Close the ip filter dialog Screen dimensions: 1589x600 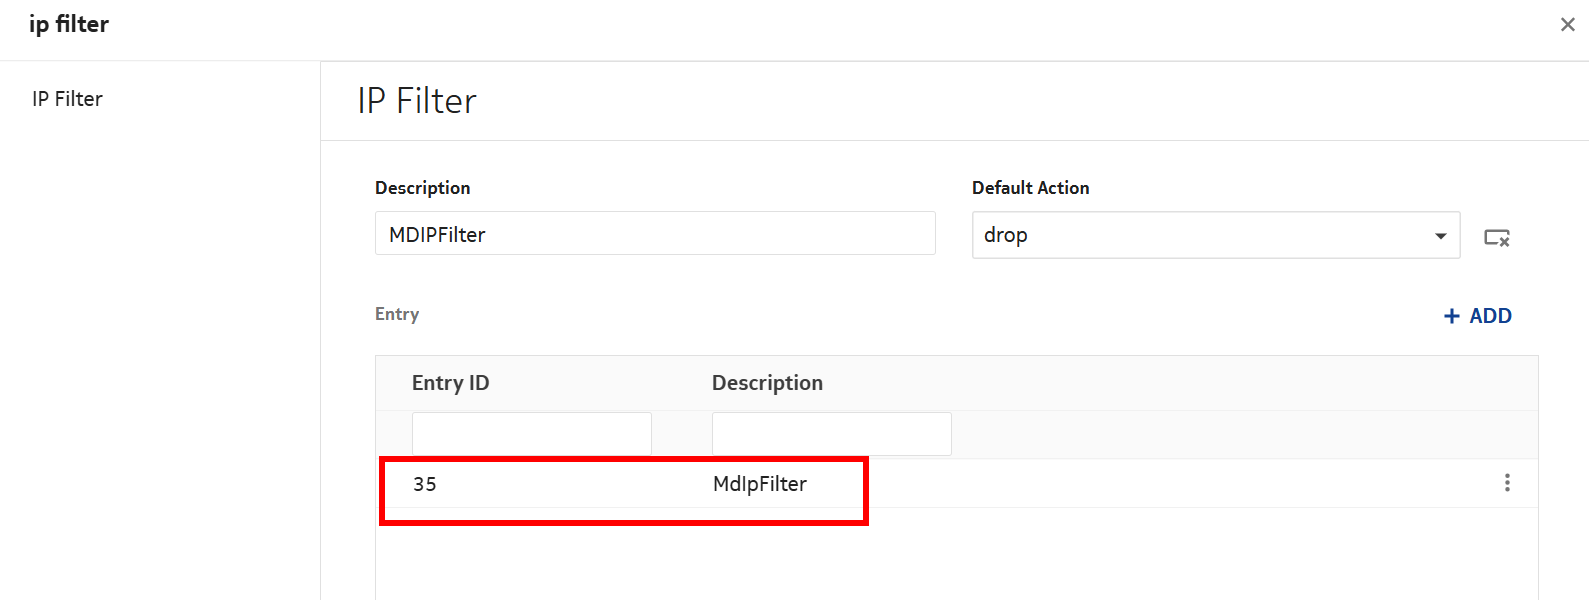[x=1567, y=25]
